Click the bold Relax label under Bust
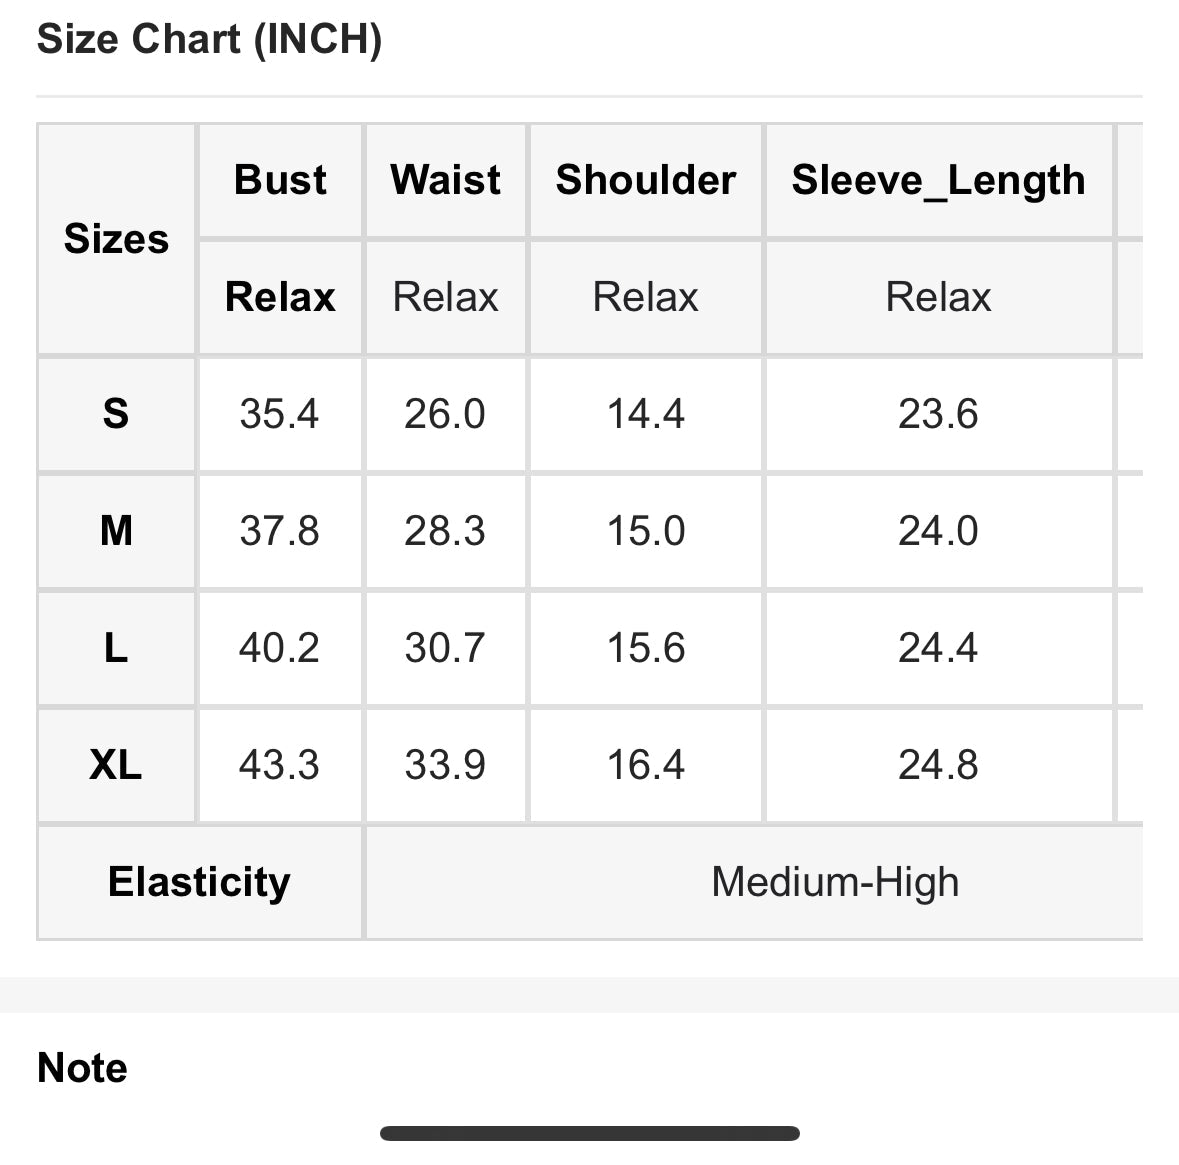The width and height of the screenshot is (1179, 1165). (280, 297)
